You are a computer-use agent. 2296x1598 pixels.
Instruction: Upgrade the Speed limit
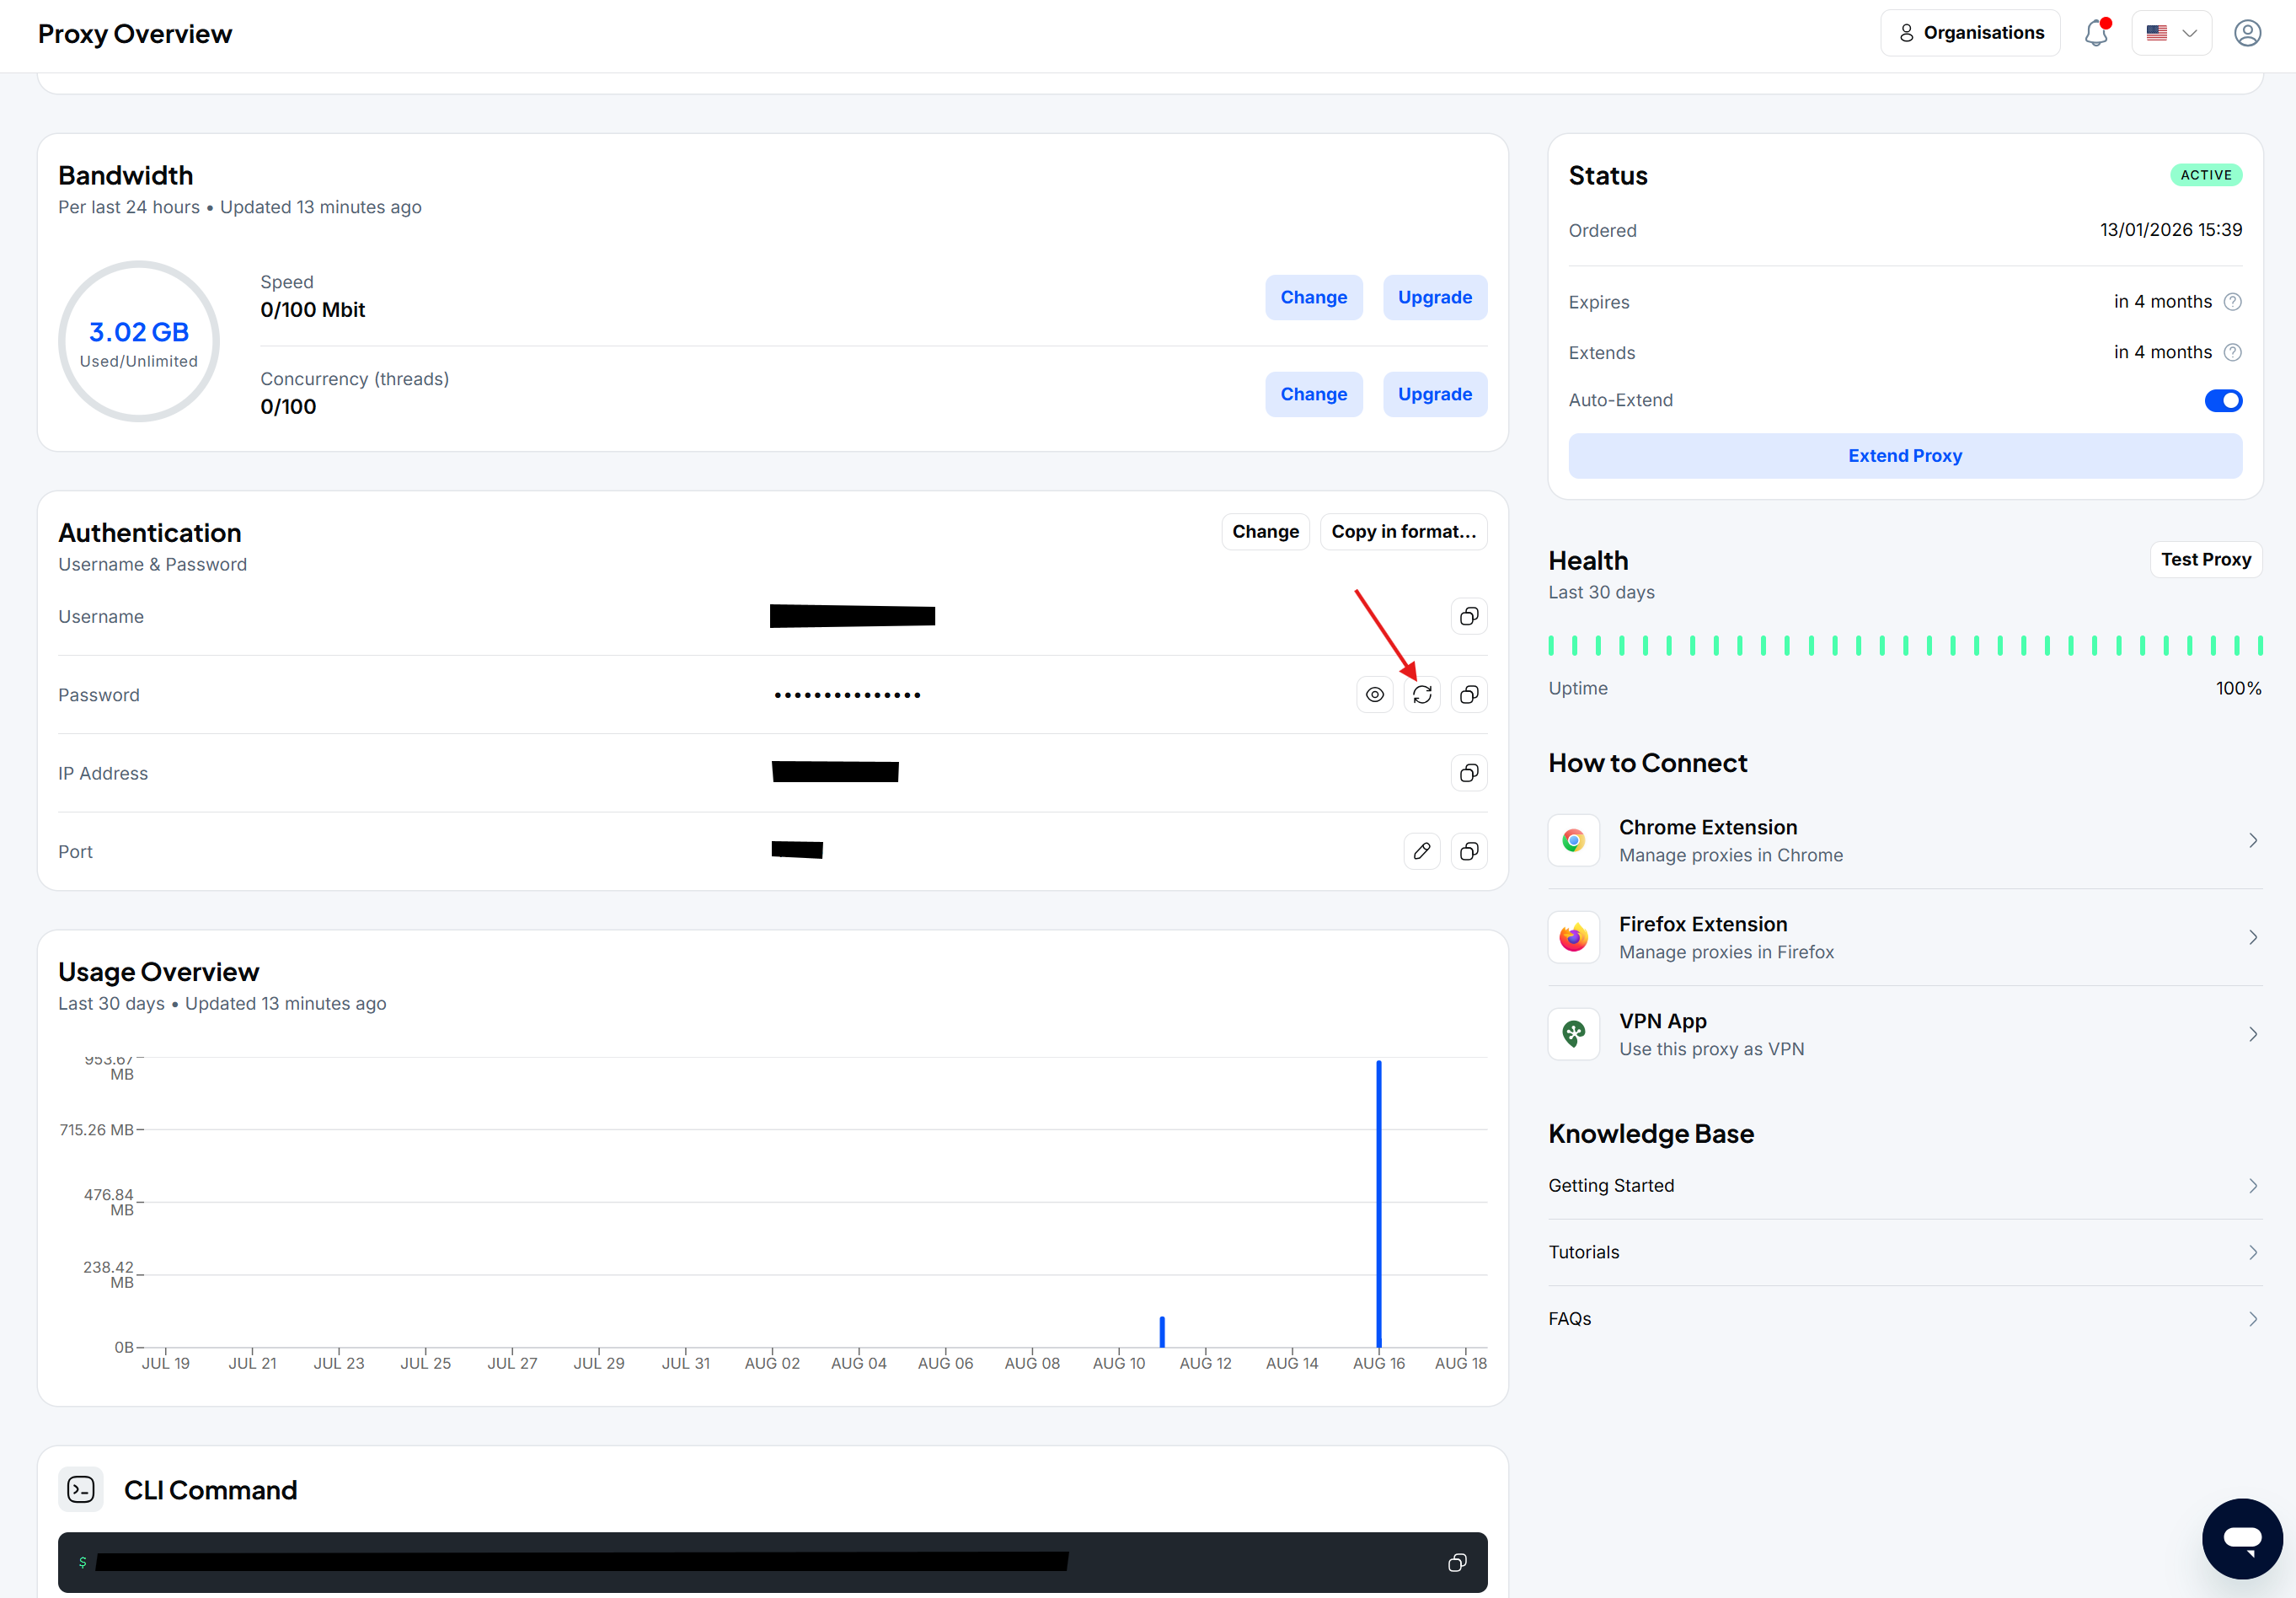point(1434,297)
